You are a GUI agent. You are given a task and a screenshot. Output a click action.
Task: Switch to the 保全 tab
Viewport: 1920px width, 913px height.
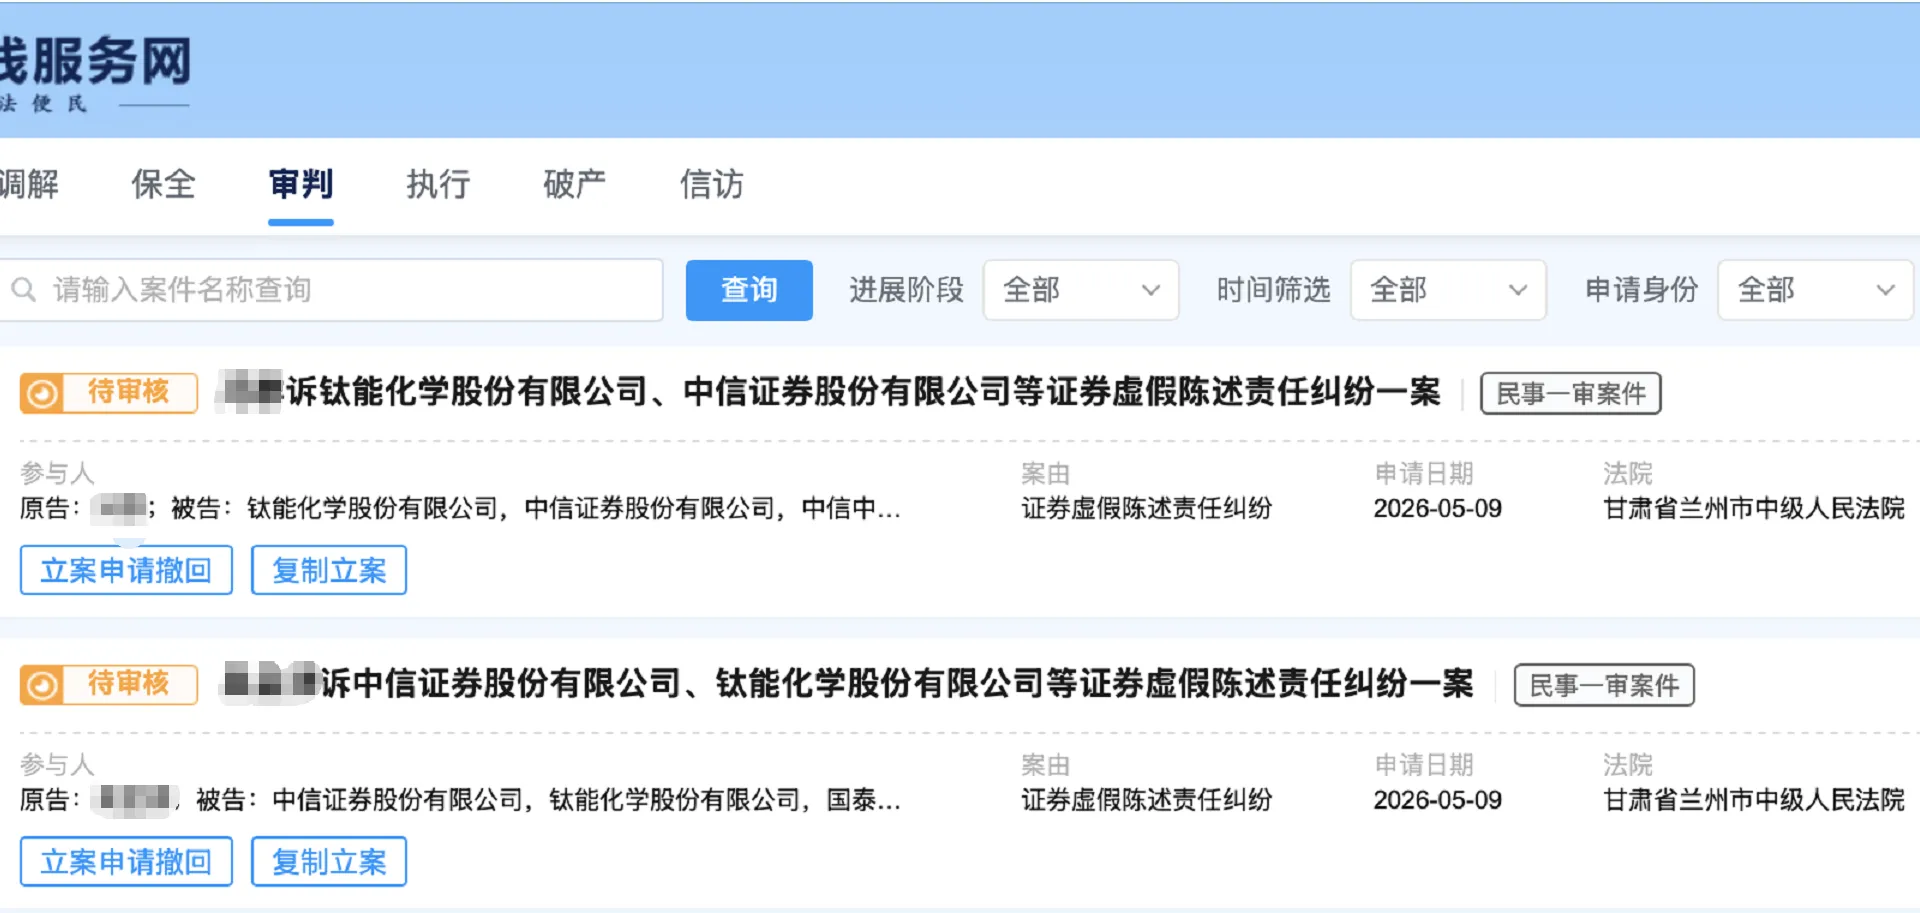click(x=163, y=184)
